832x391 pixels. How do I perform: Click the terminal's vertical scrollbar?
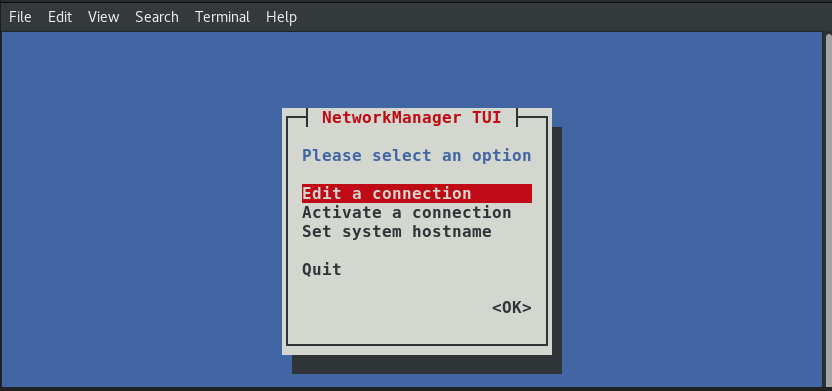pos(828,210)
